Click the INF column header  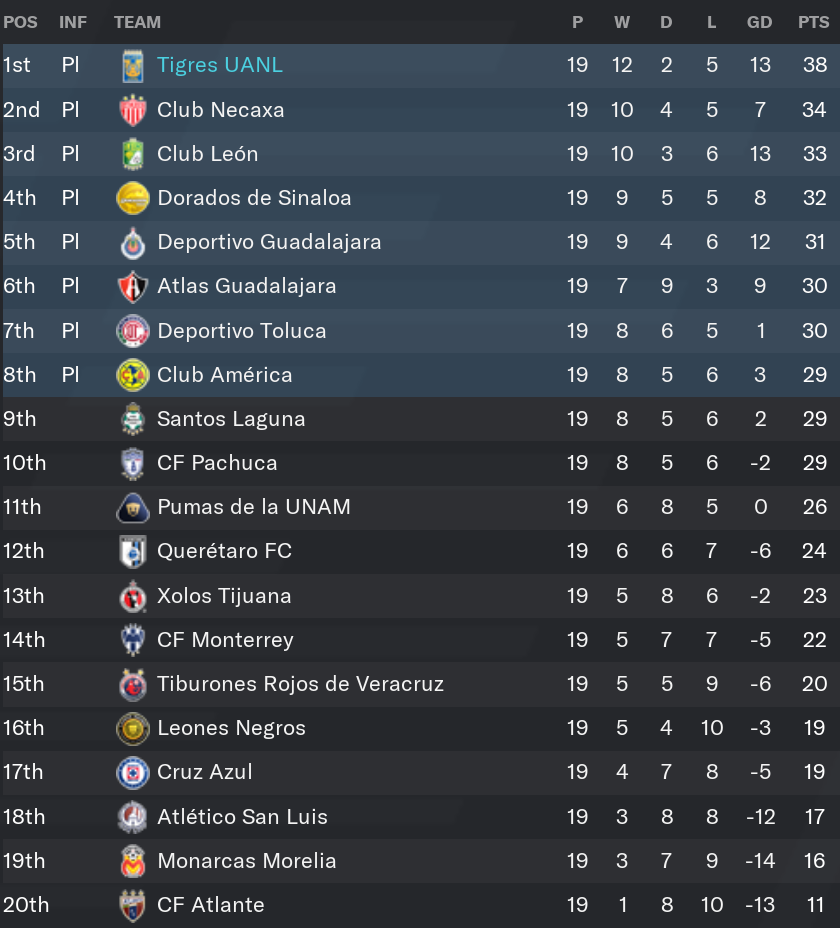click(x=73, y=22)
